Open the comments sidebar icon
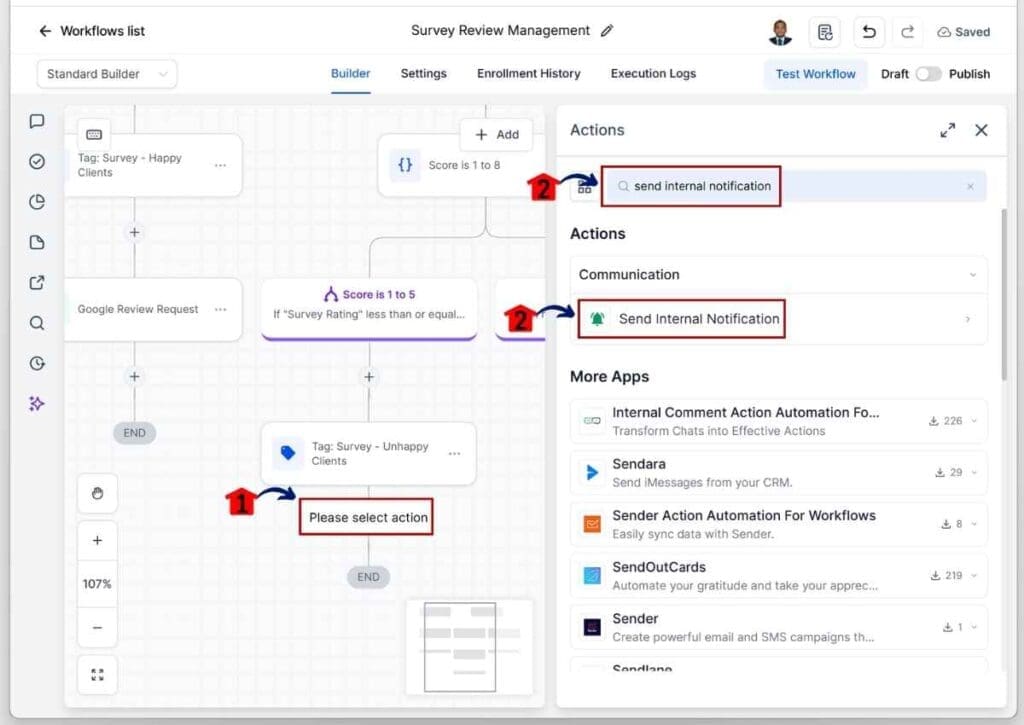1024x725 pixels. [x=37, y=121]
